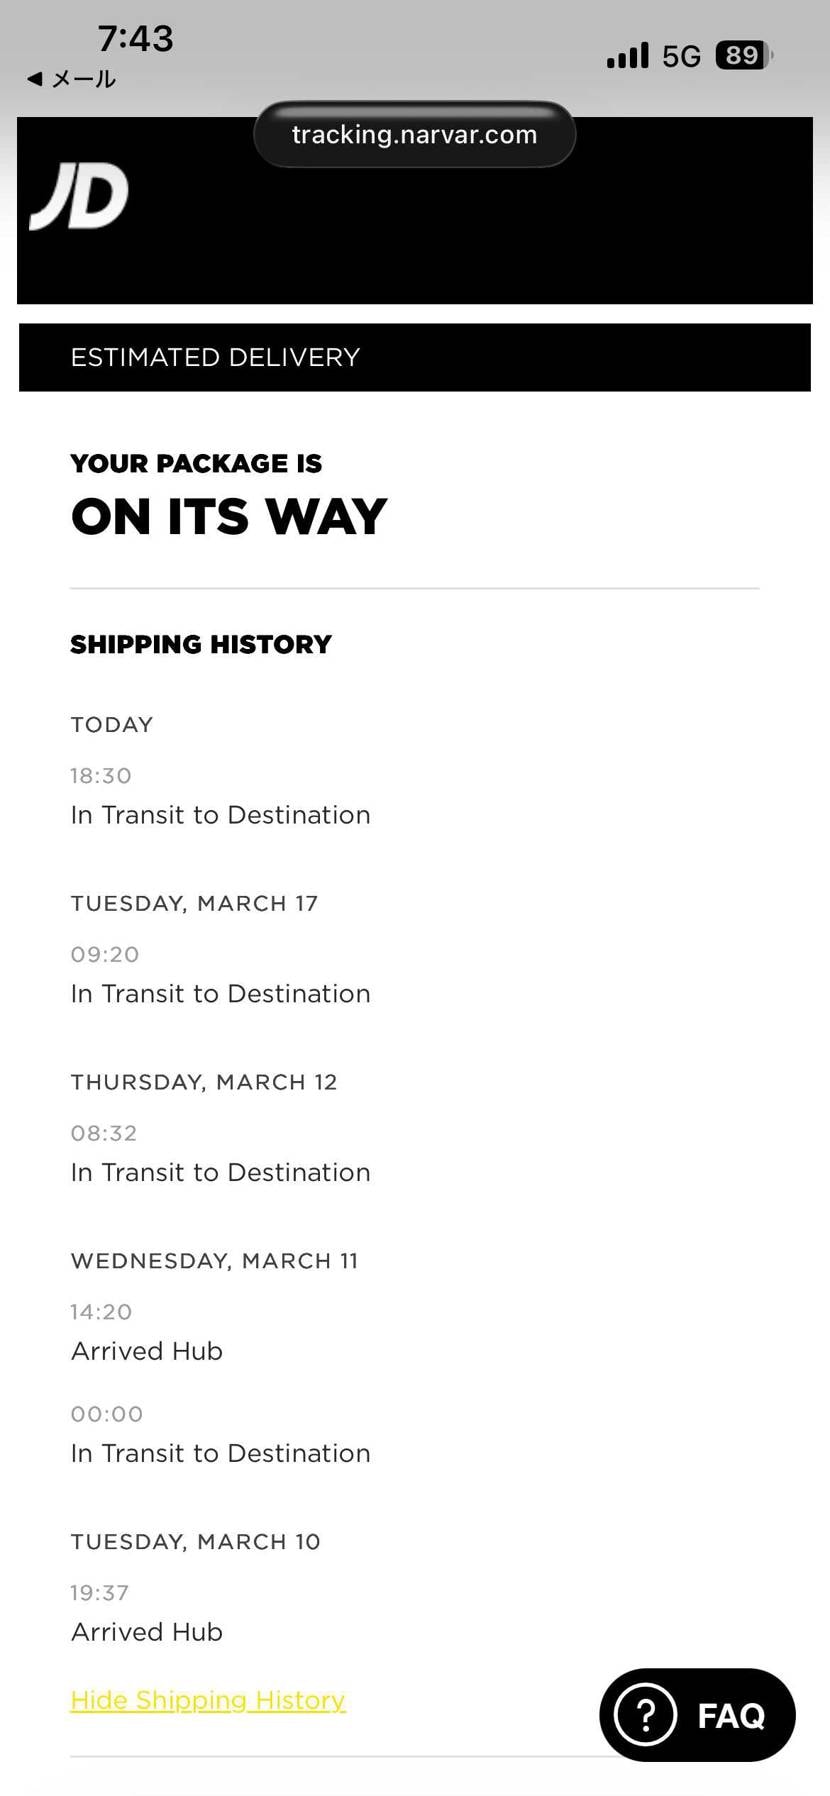Image resolution: width=830 pixels, height=1796 pixels.
Task: Tap the Thursday, March 12 date heading
Action: click(204, 1082)
